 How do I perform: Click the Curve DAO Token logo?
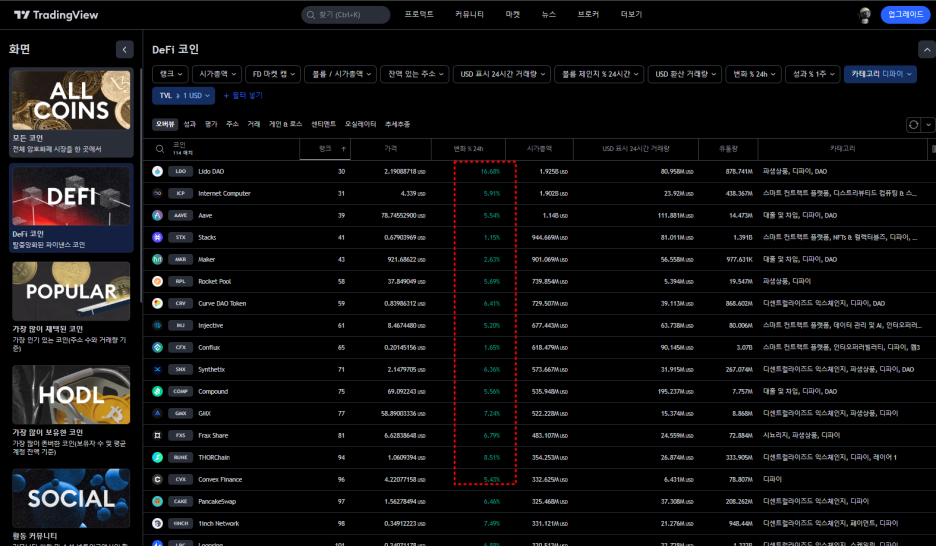pos(158,303)
